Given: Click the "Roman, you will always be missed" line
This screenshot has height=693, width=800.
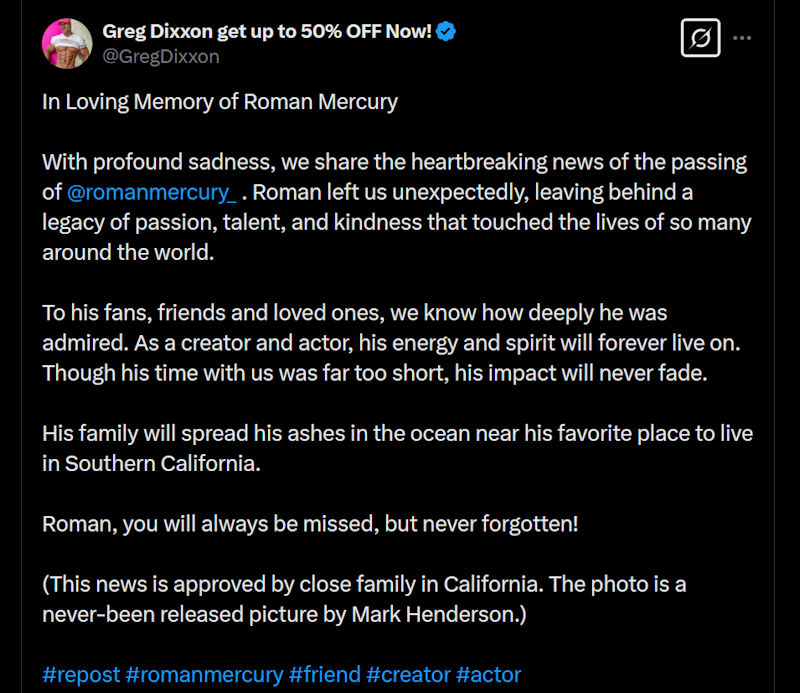Looking at the screenshot, I should click(310, 523).
